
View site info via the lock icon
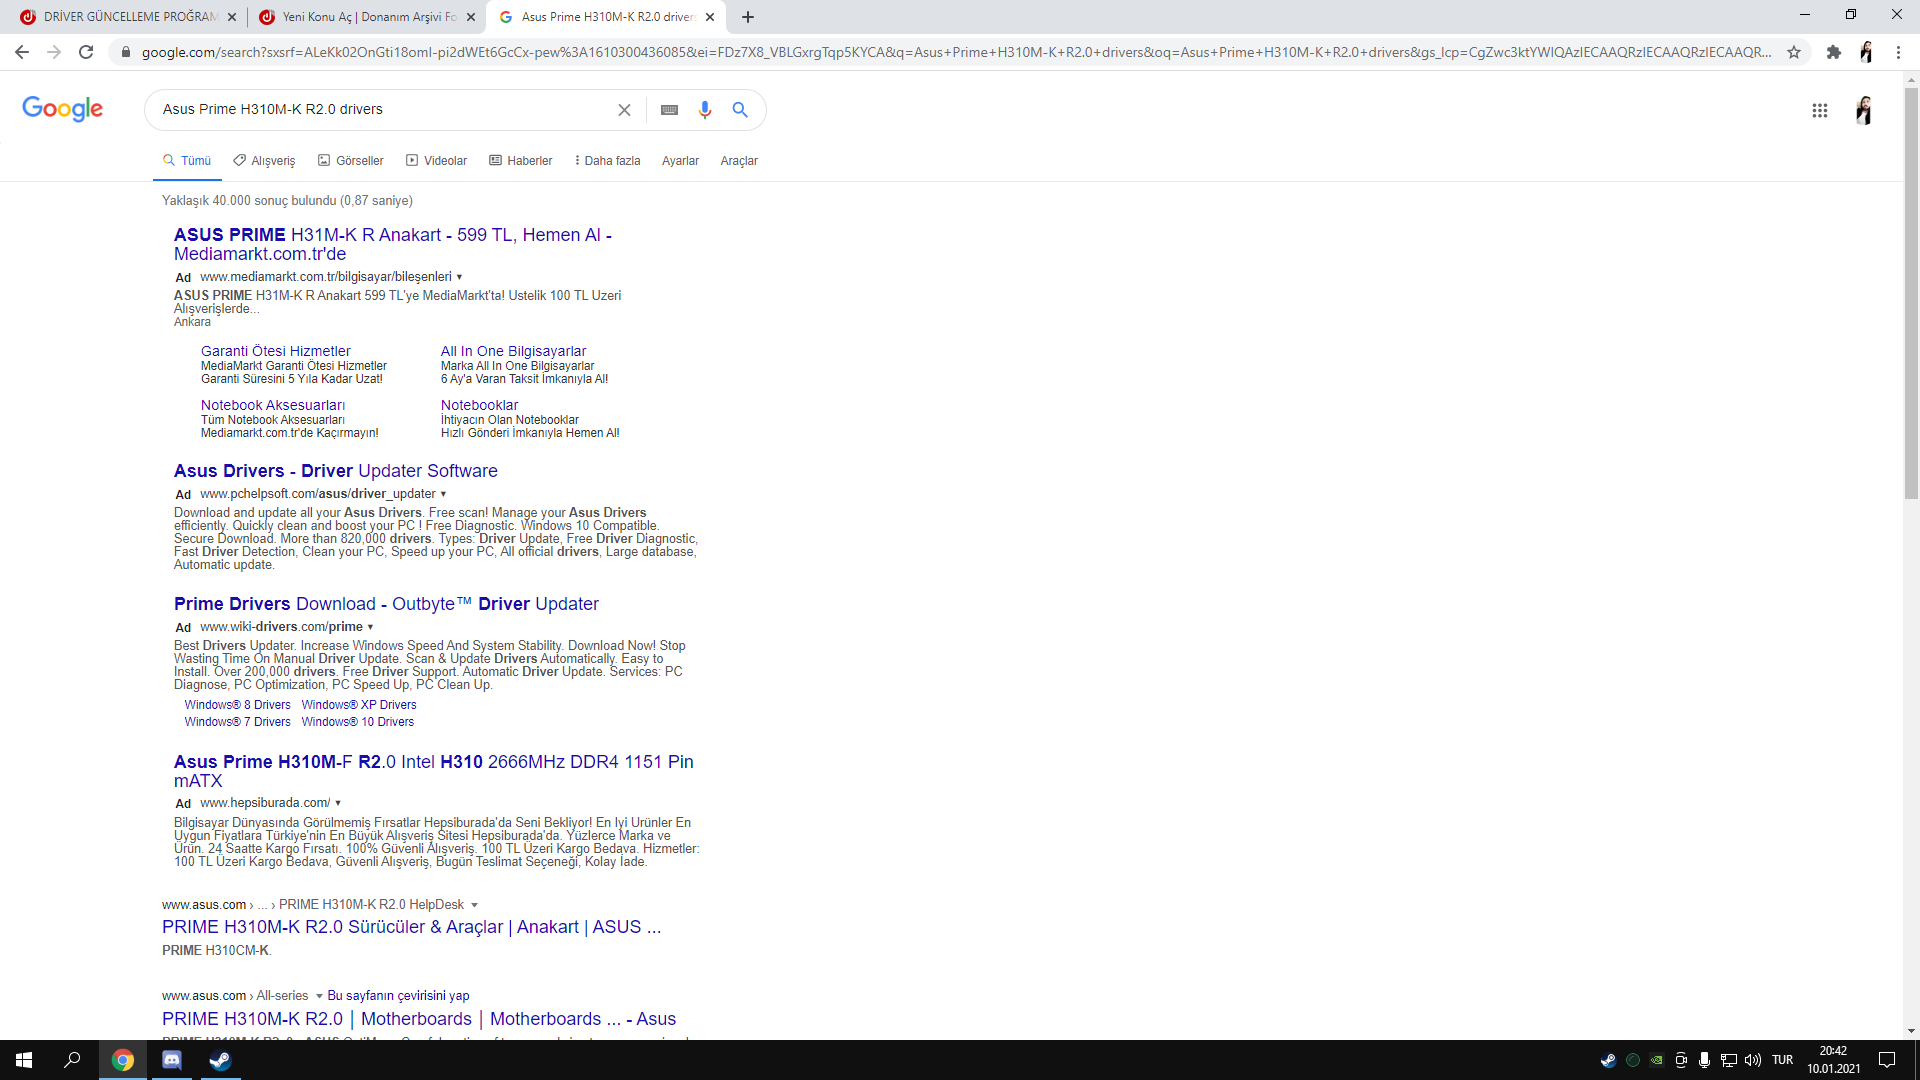point(125,52)
